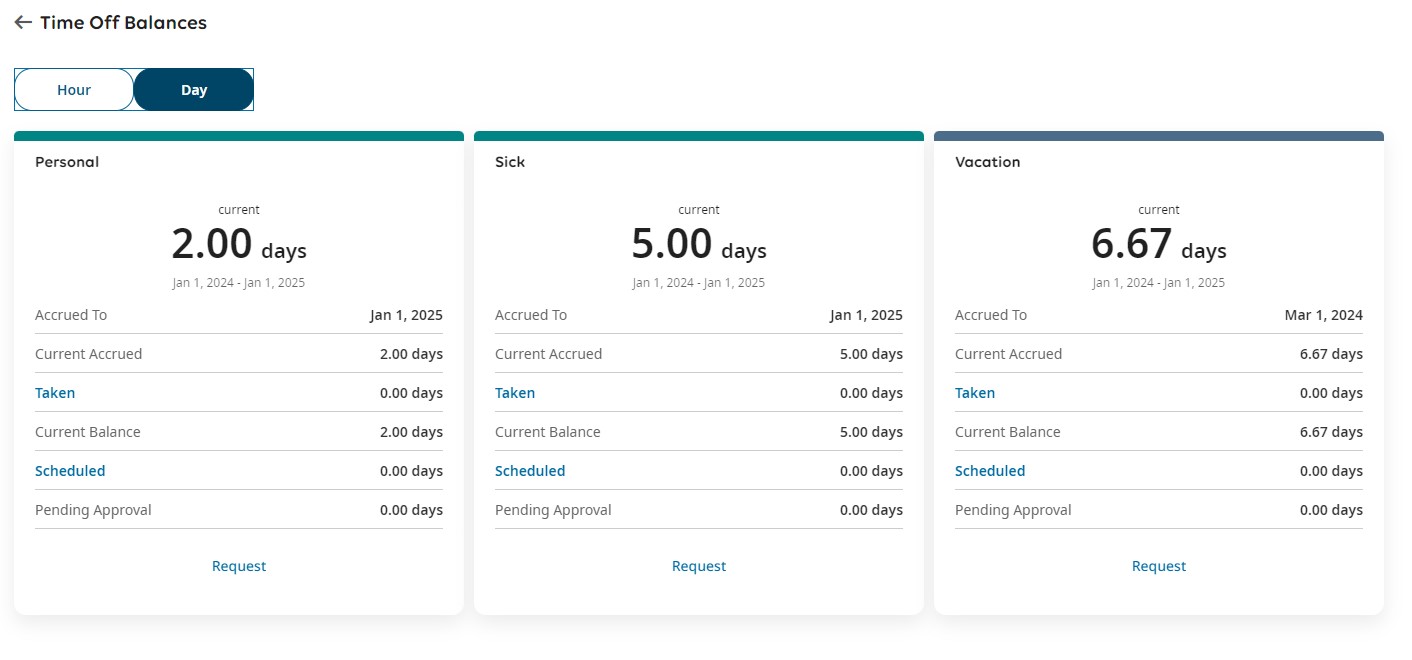Viewport: 1412px width, 660px height.
Task: Switch balances to Hour view
Action: [x=74, y=90]
